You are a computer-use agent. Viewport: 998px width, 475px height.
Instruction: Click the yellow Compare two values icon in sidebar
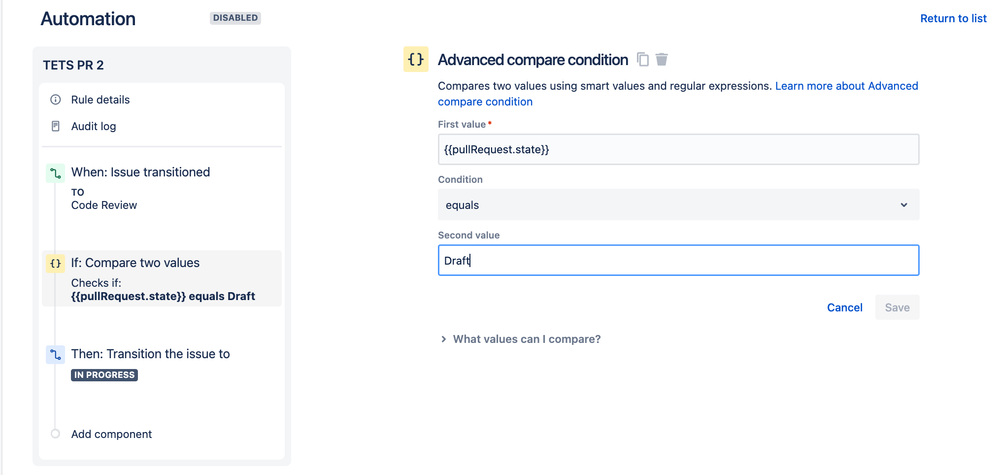[55, 263]
